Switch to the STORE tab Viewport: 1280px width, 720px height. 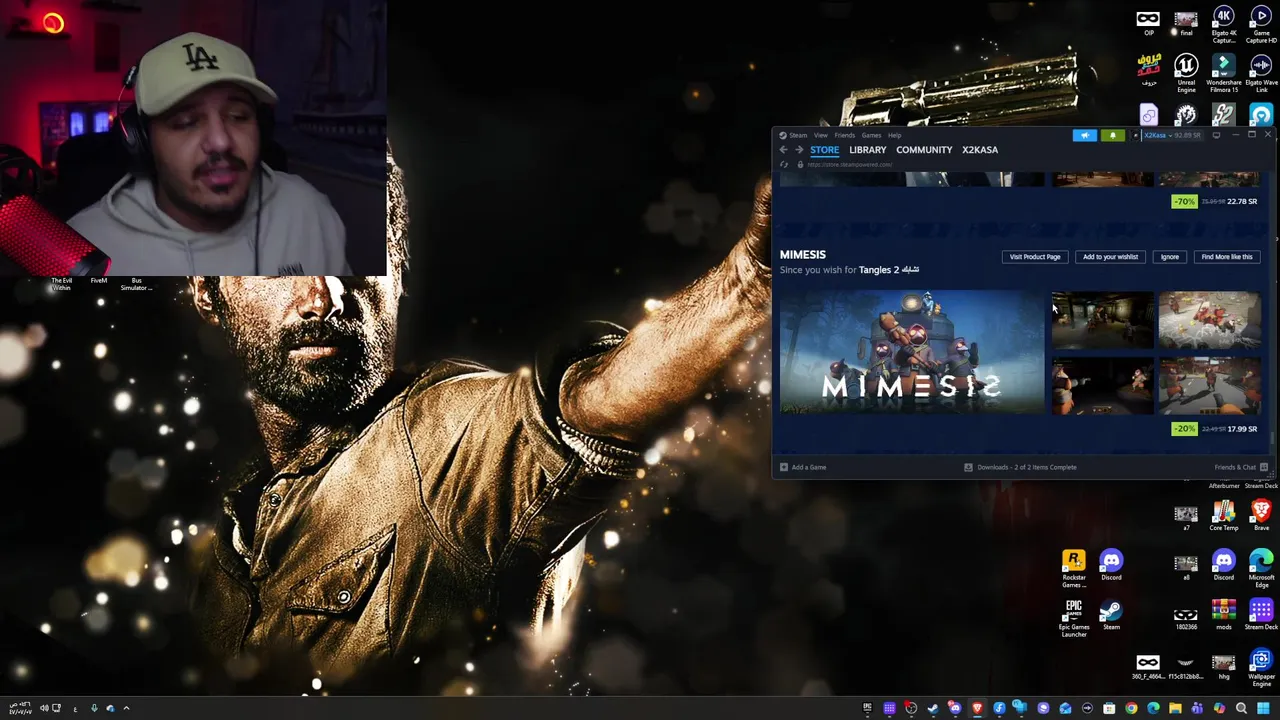pyautogui.click(x=825, y=150)
